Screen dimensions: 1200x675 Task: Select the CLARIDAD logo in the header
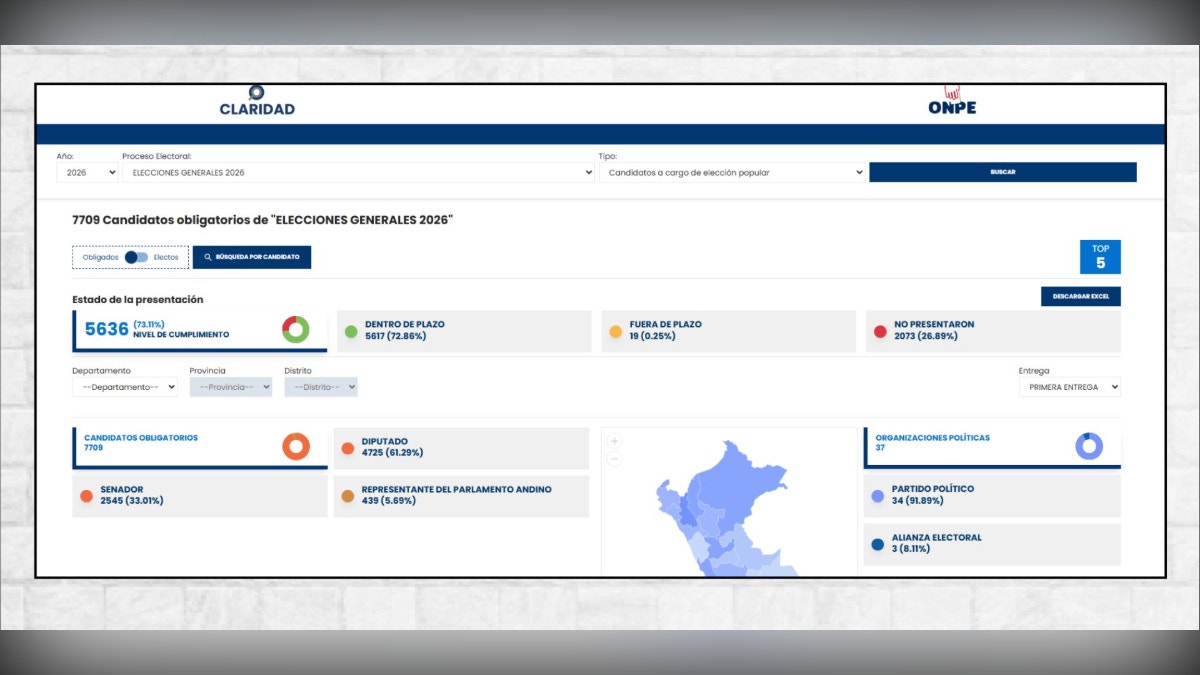(257, 103)
